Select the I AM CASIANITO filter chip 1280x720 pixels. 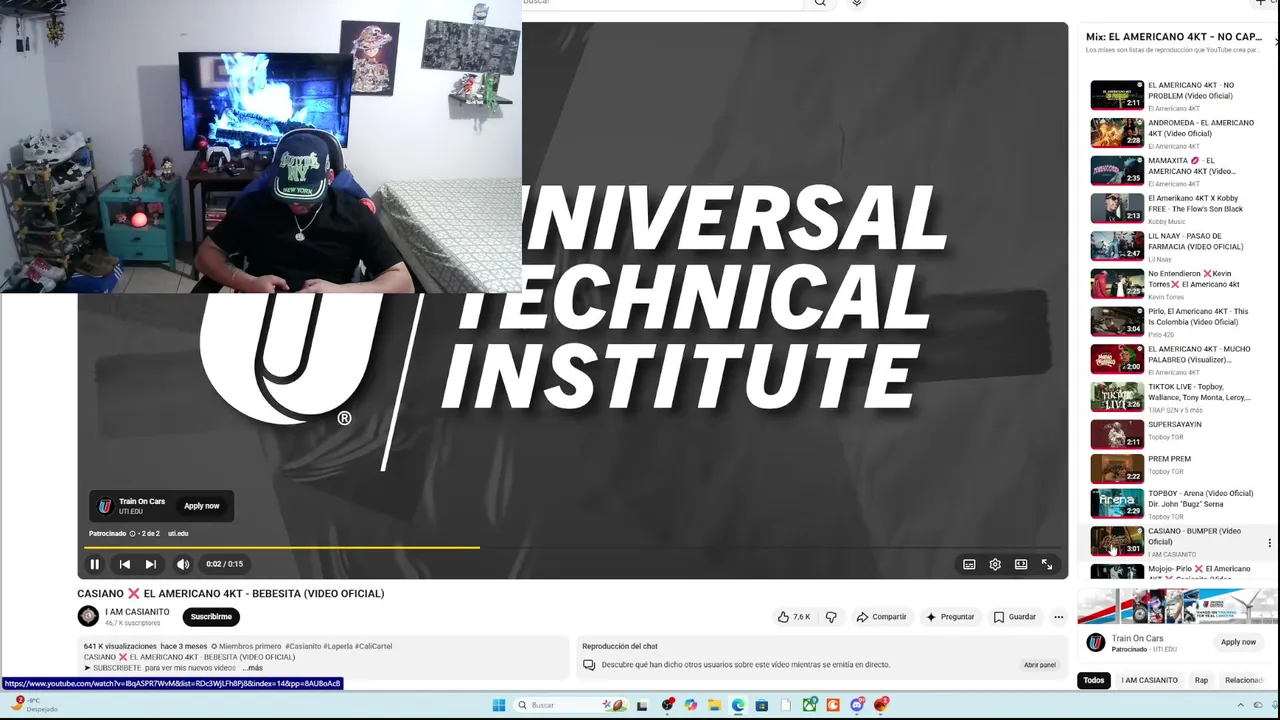click(1149, 680)
